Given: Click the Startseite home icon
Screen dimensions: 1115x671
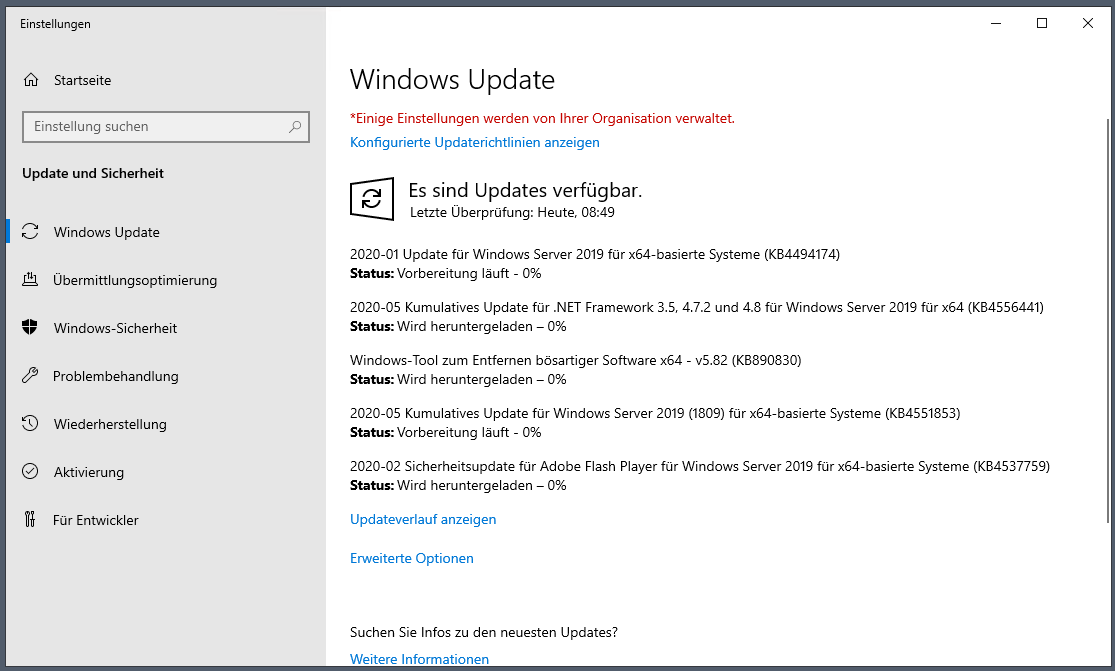Looking at the screenshot, I should (x=31, y=80).
